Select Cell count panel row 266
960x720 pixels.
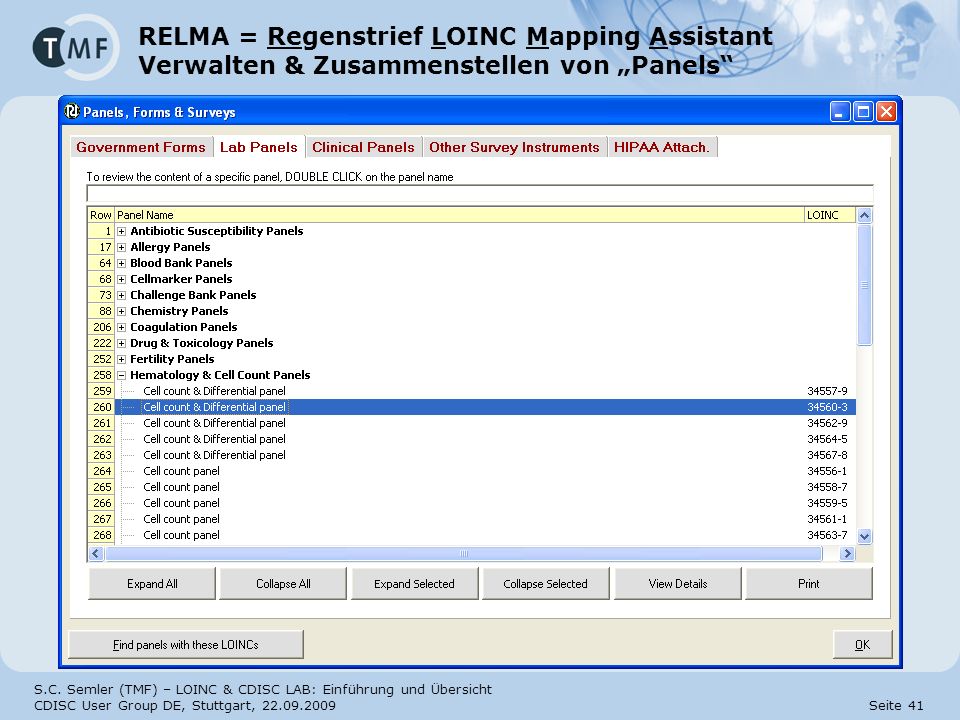tap(485, 503)
